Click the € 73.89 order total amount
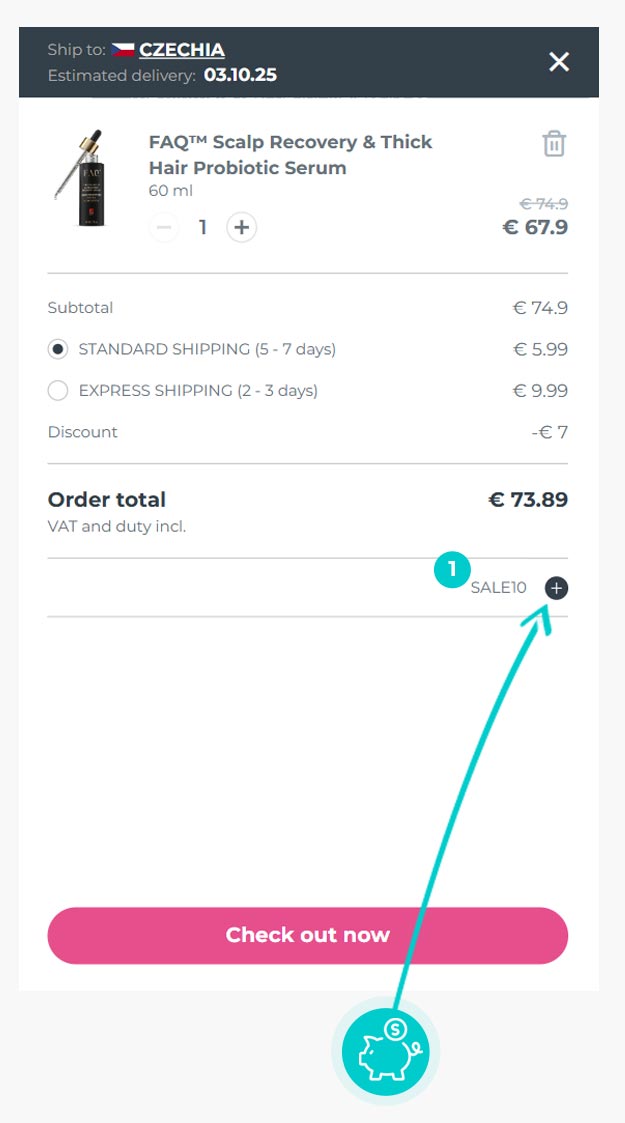Image resolution: width=625 pixels, height=1123 pixels. [x=528, y=499]
